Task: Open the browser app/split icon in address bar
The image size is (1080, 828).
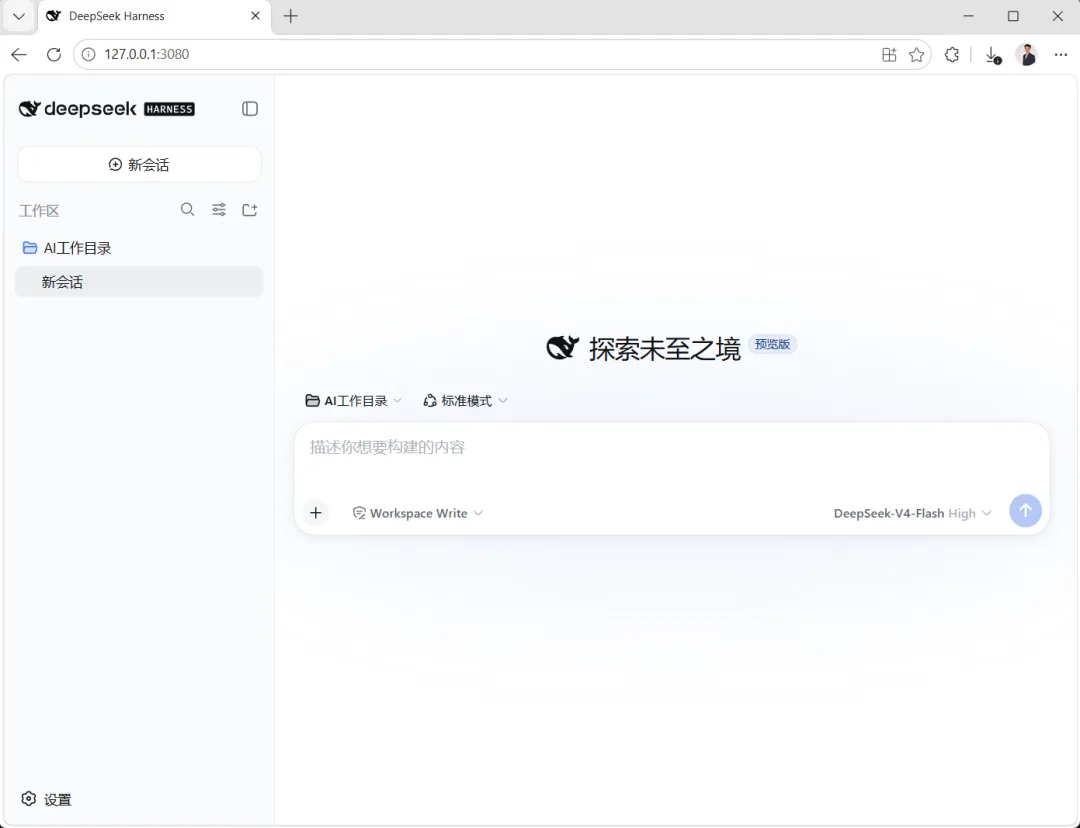Action: (x=889, y=54)
